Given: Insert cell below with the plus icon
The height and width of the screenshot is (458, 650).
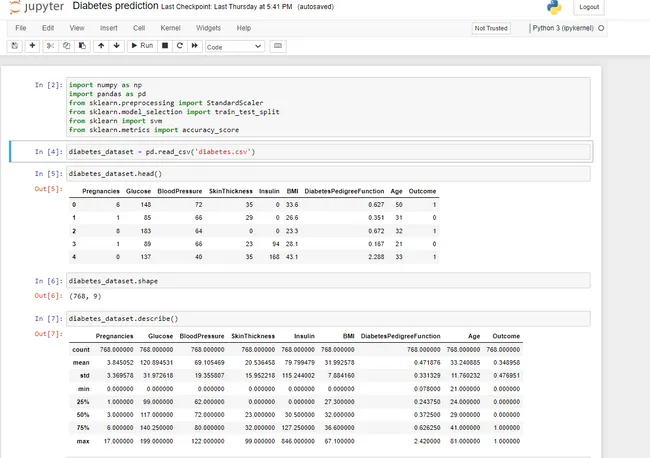Looking at the screenshot, I should (32, 46).
